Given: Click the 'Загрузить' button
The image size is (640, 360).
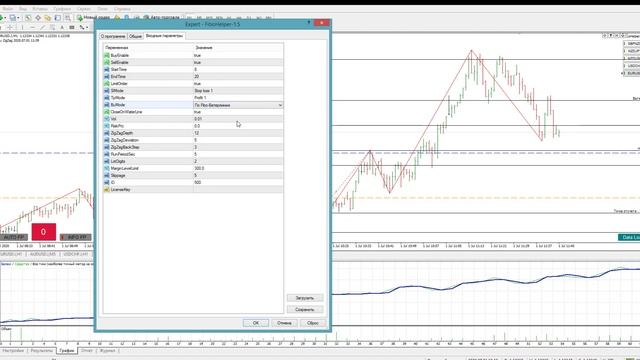Looking at the screenshot, I should [x=304, y=298].
